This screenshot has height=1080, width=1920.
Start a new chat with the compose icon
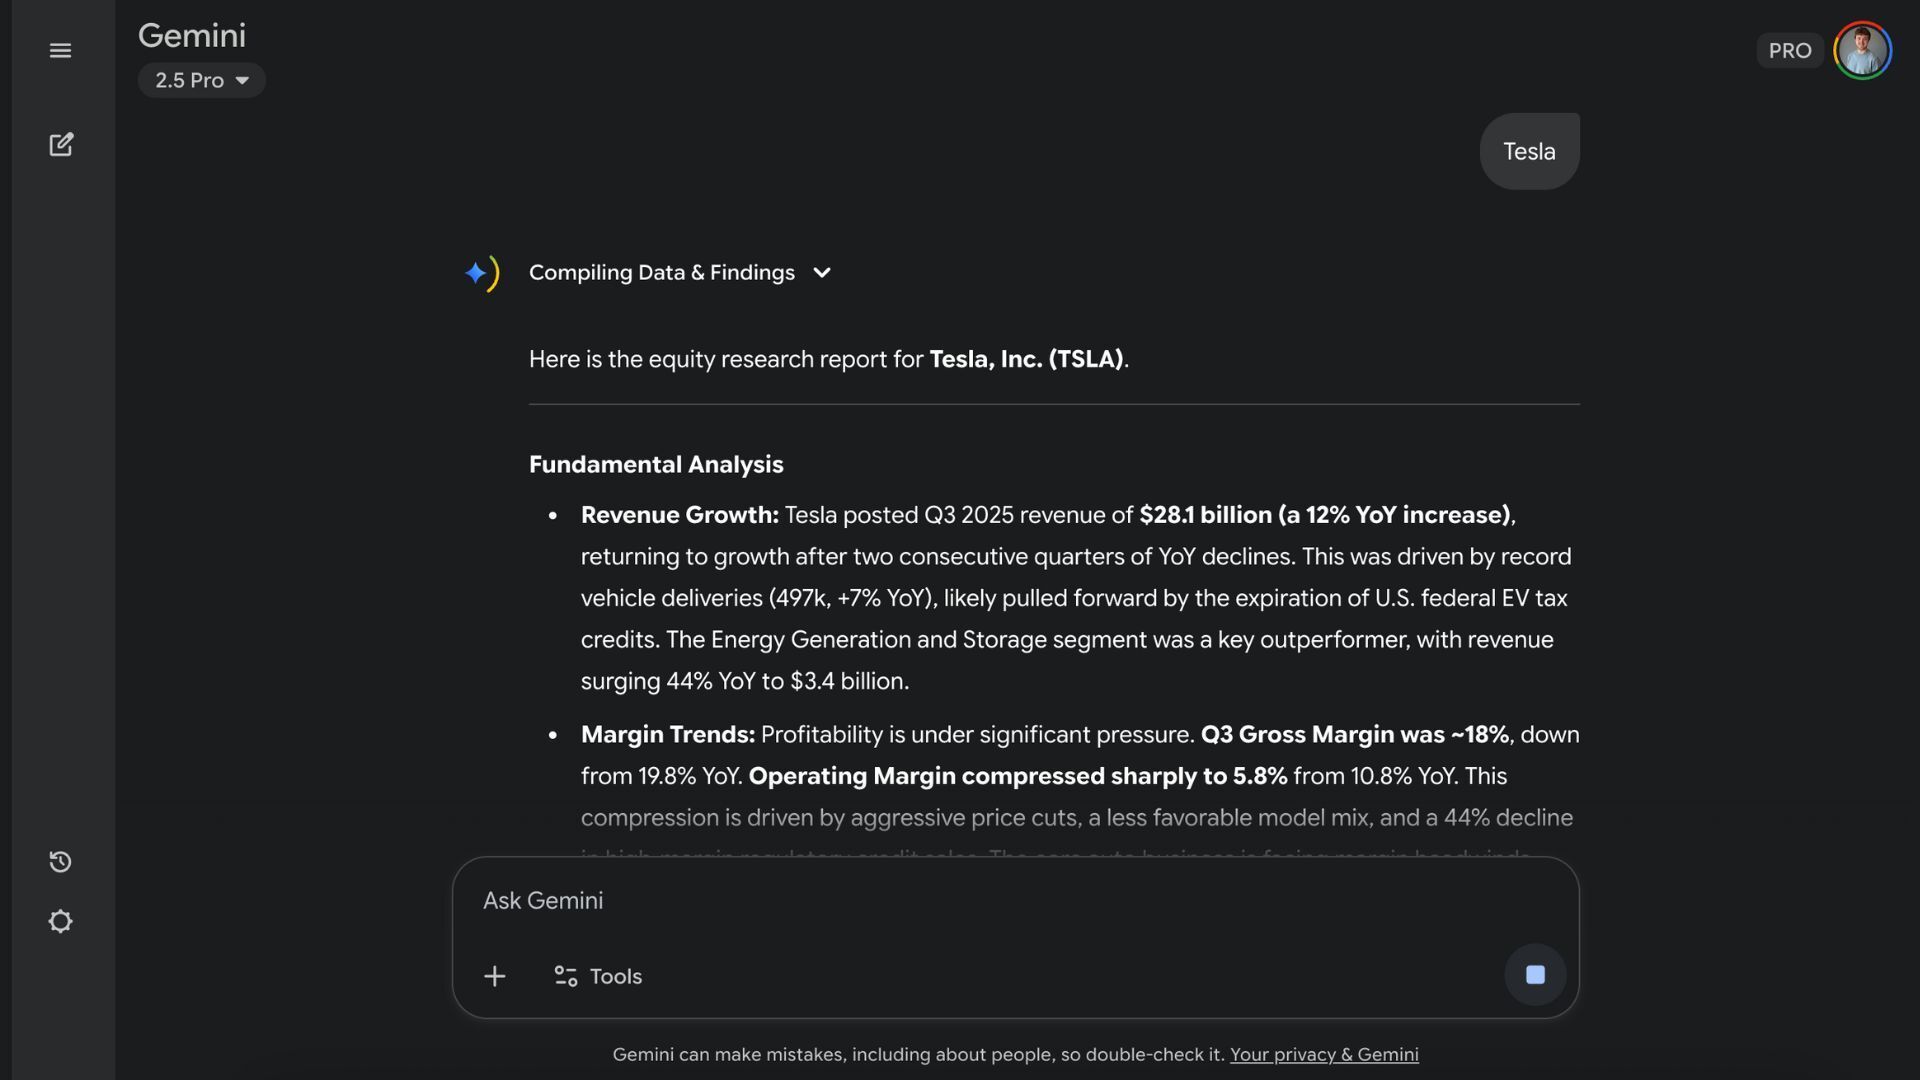click(61, 145)
